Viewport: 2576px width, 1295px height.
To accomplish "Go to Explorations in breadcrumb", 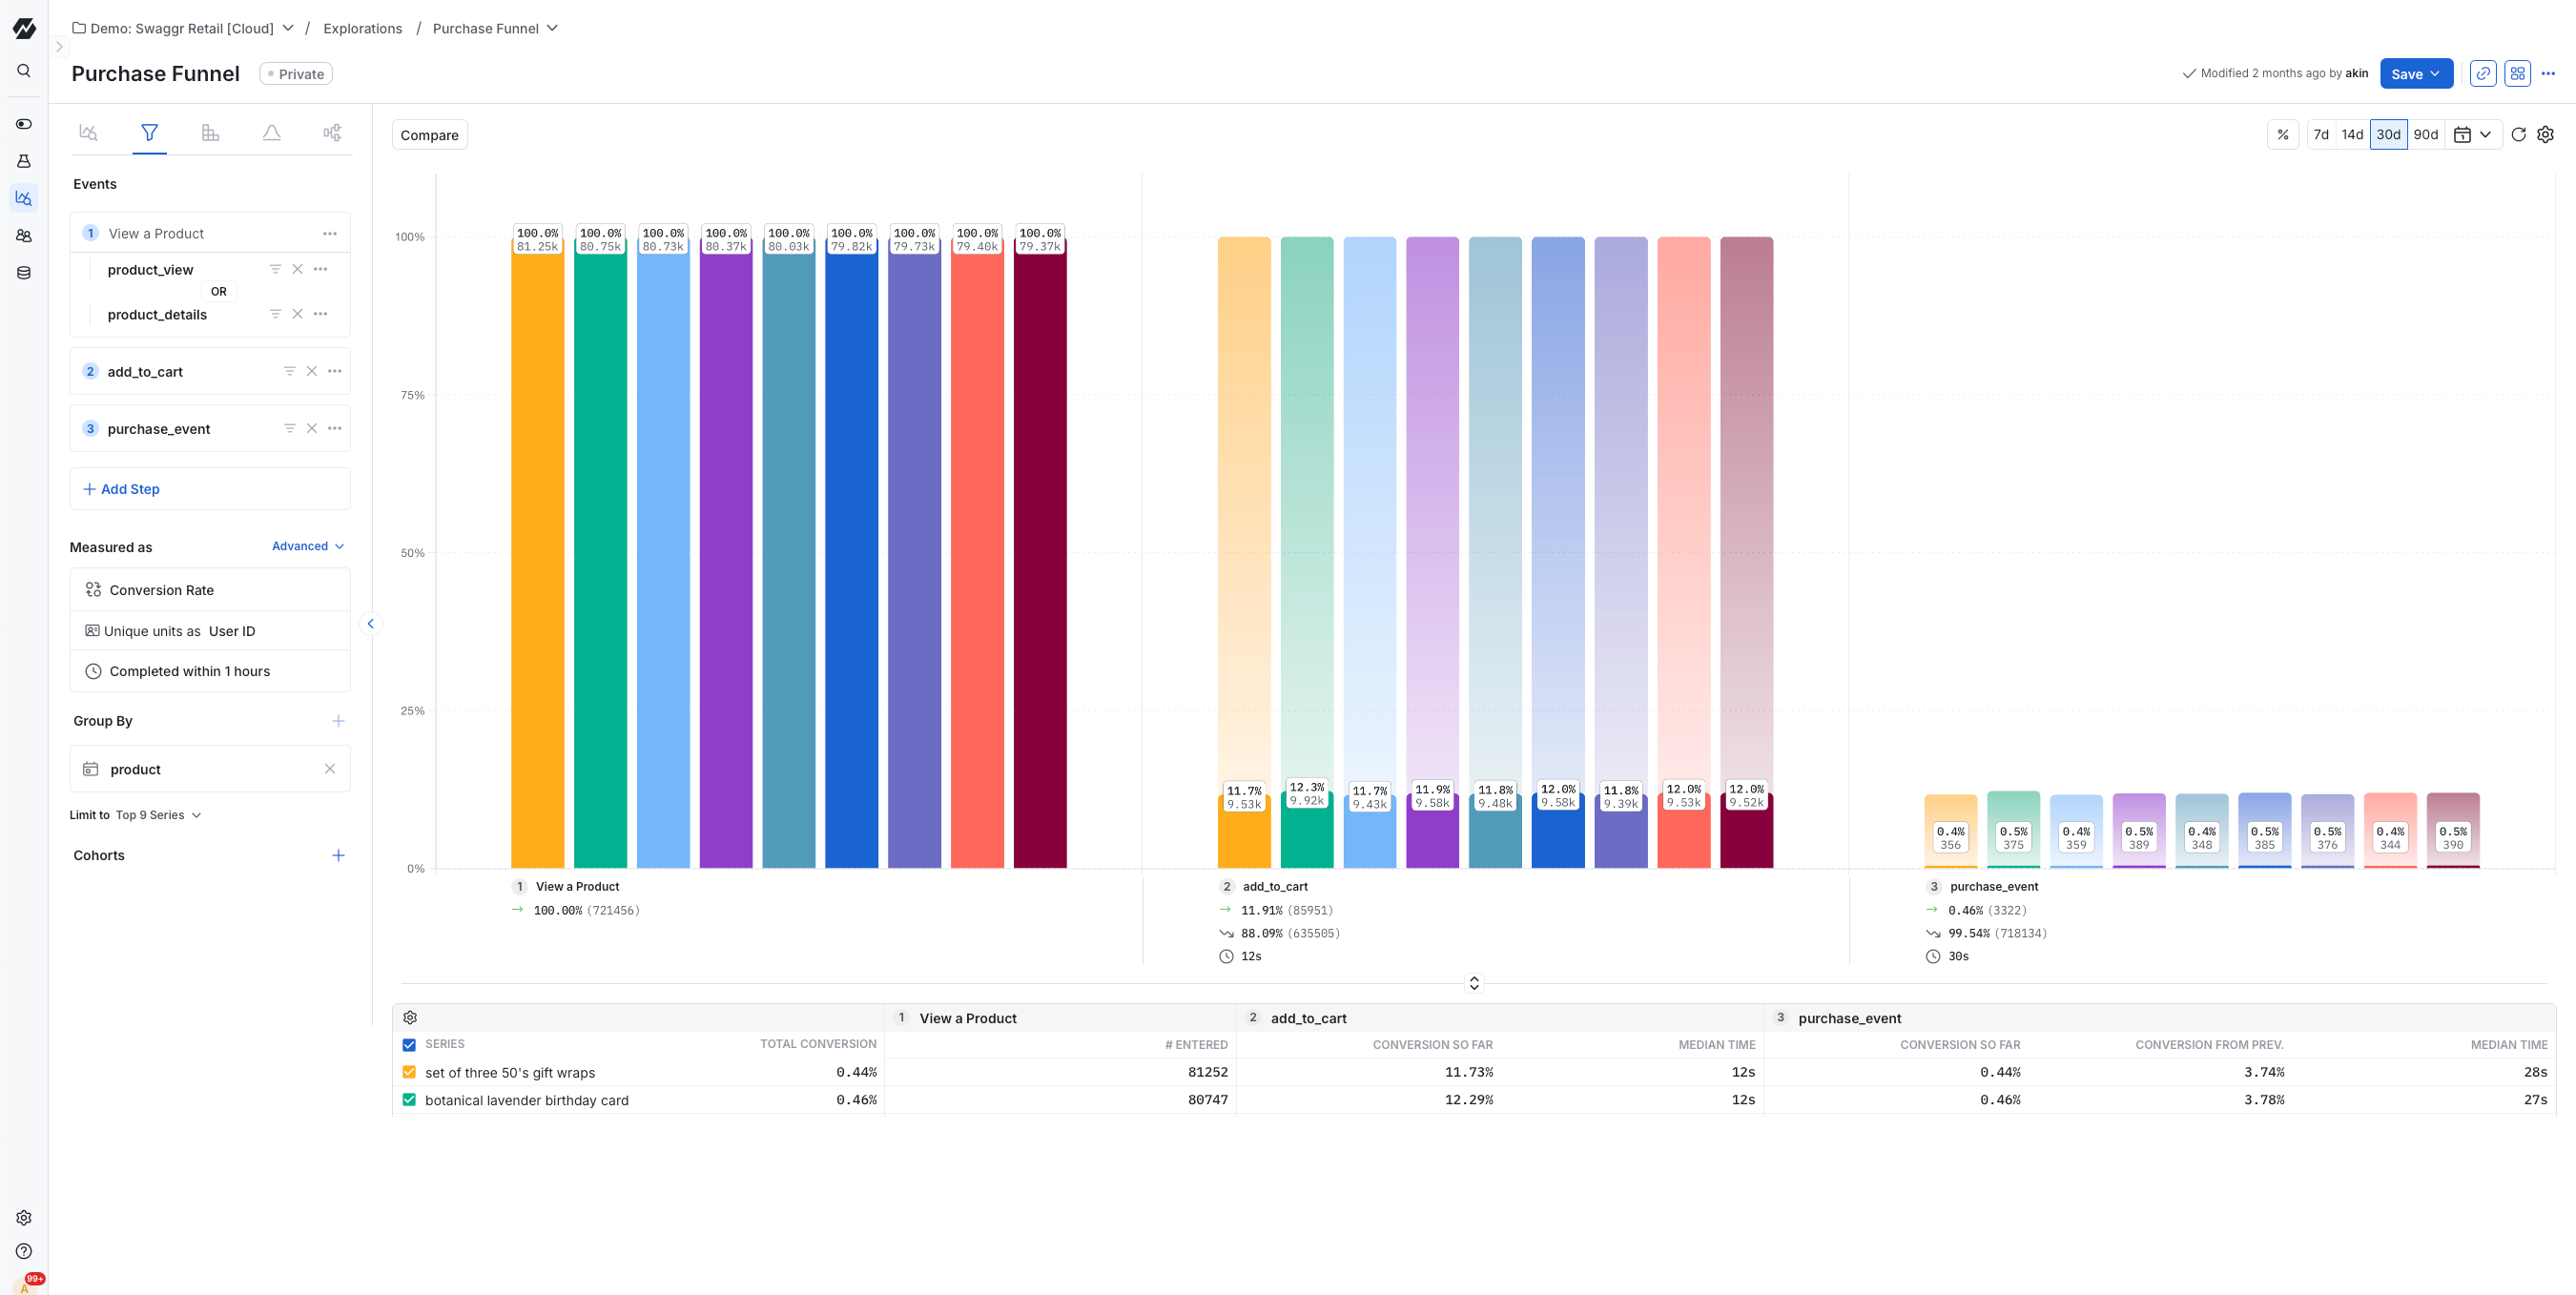I will click(362, 28).
